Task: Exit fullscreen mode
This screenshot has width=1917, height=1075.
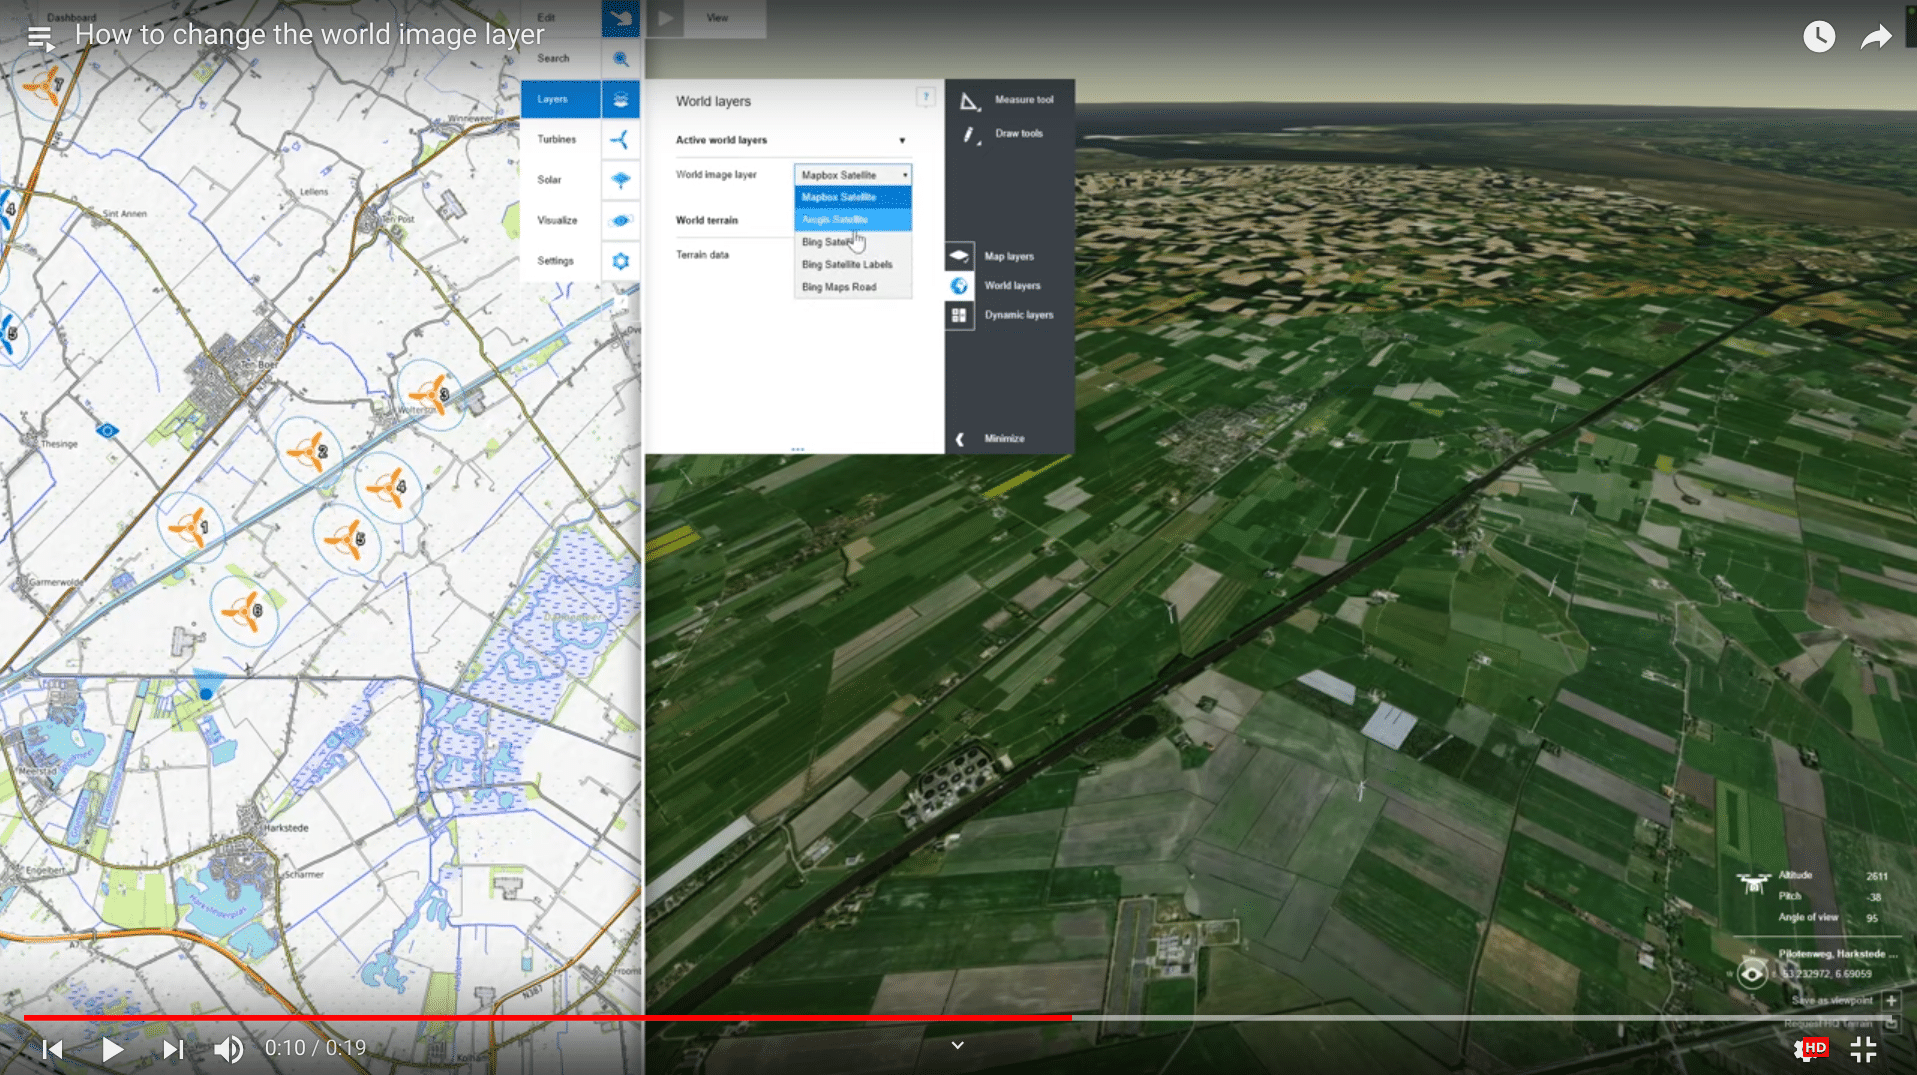Action: (1863, 1049)
